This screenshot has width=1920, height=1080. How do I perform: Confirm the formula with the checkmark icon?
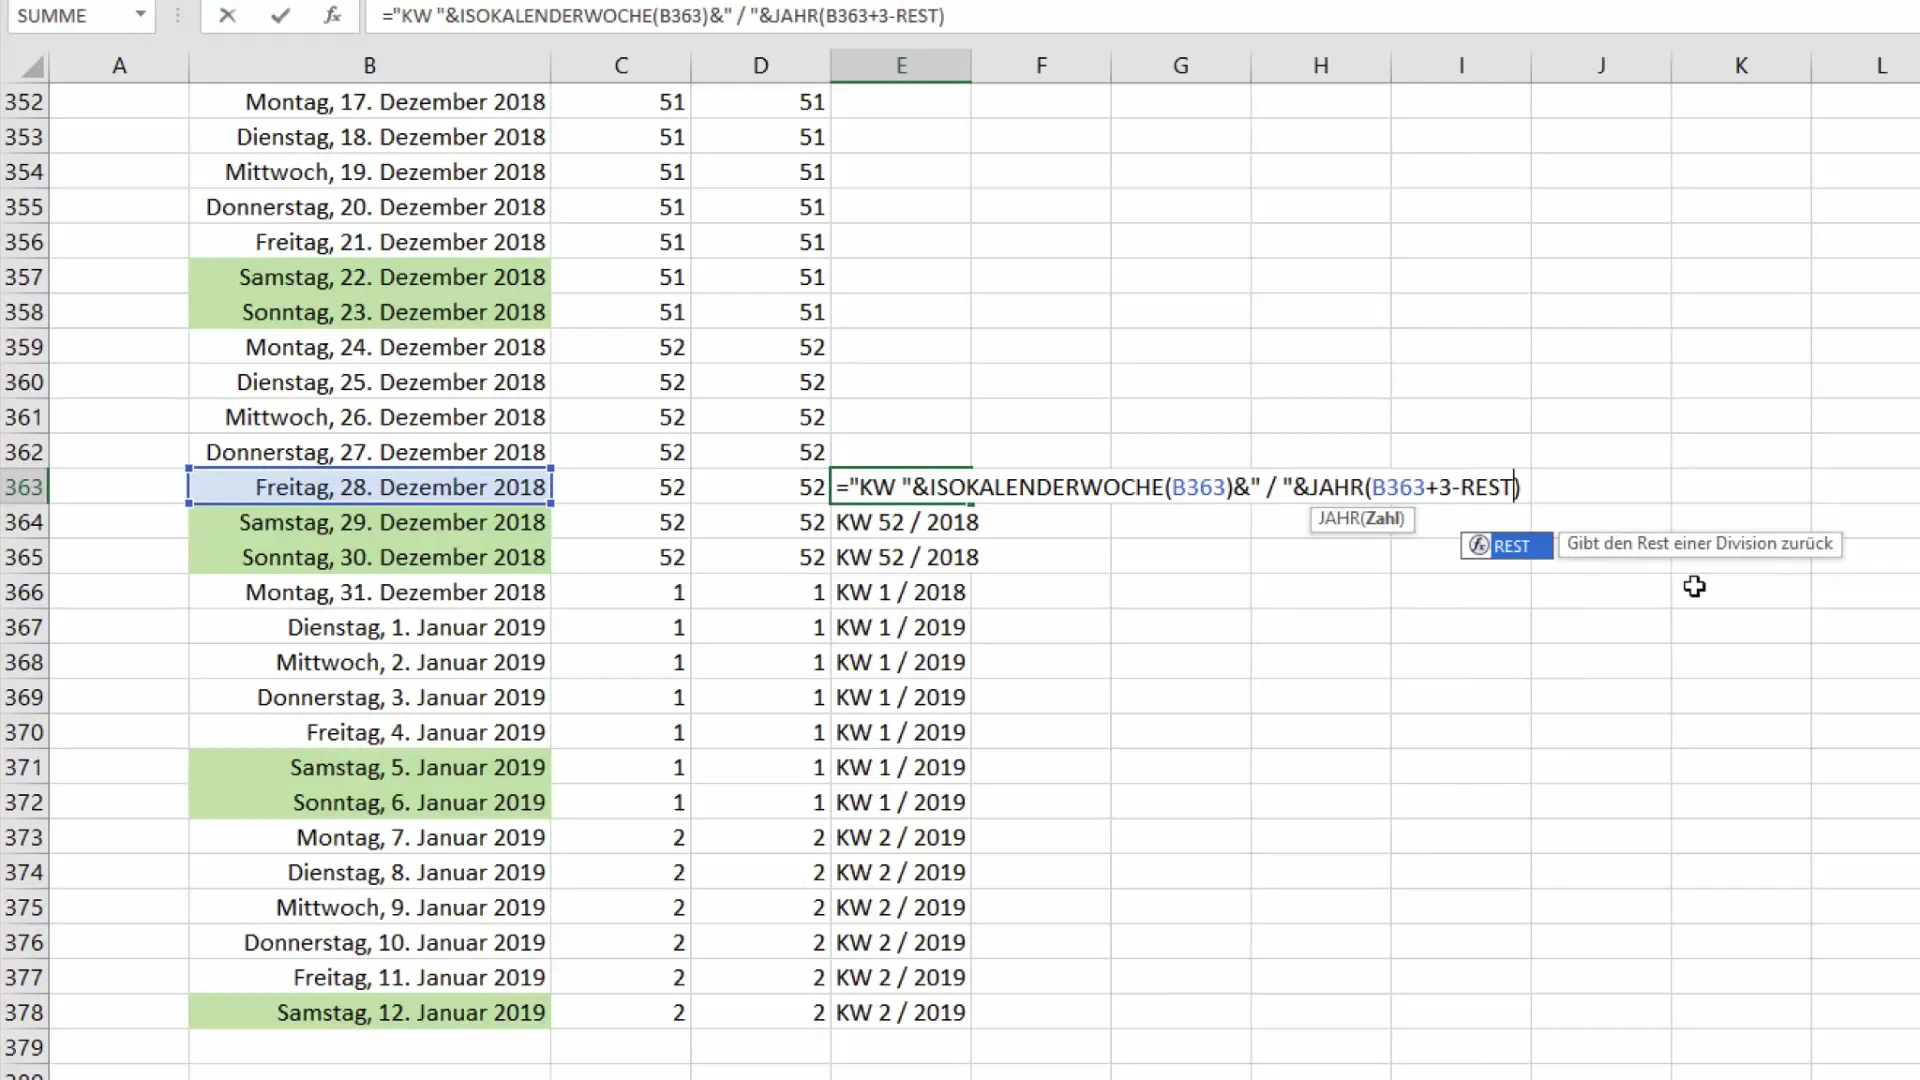coord(280,15)
